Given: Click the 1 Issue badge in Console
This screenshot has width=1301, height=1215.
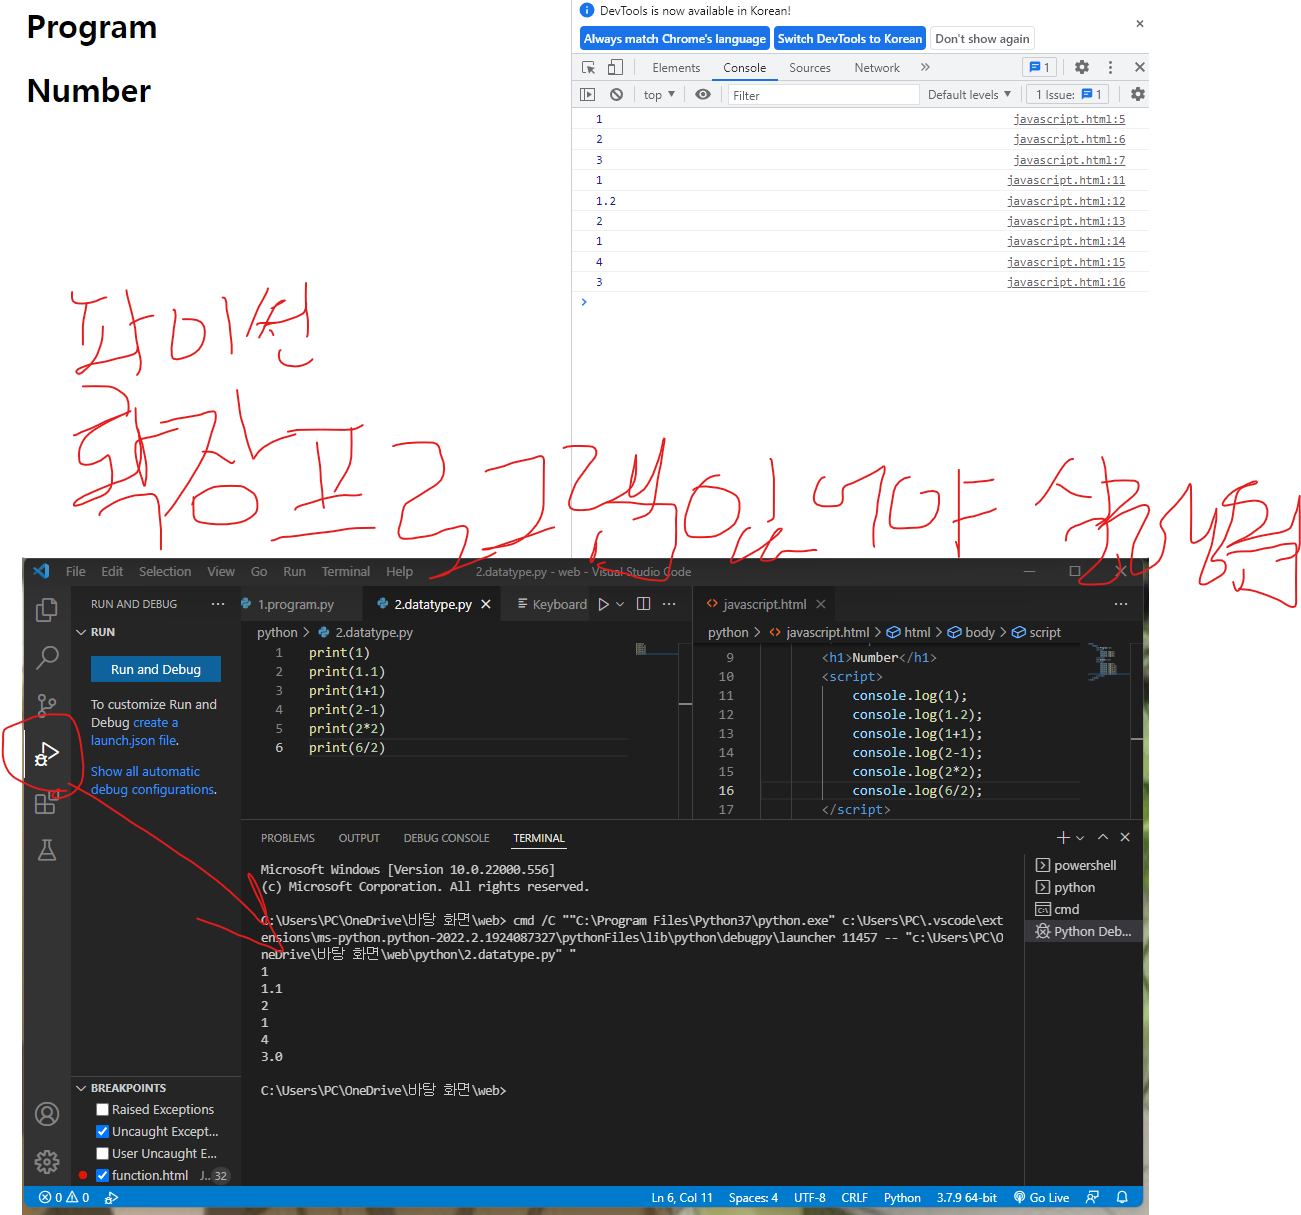Looking at the screenshot, I should (x=1067, y=94).
